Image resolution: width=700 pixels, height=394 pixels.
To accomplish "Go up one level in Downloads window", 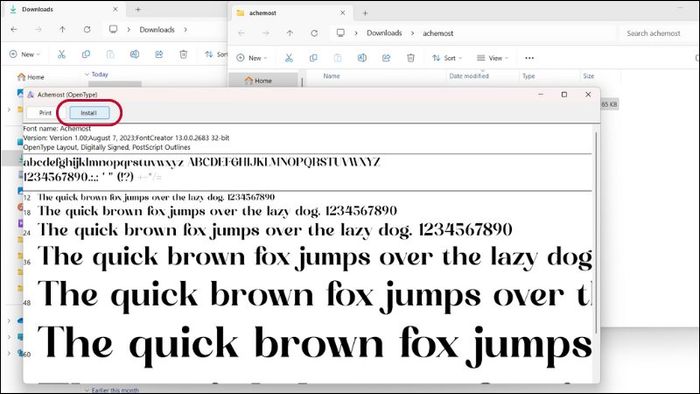I will [x=62, y=29].
